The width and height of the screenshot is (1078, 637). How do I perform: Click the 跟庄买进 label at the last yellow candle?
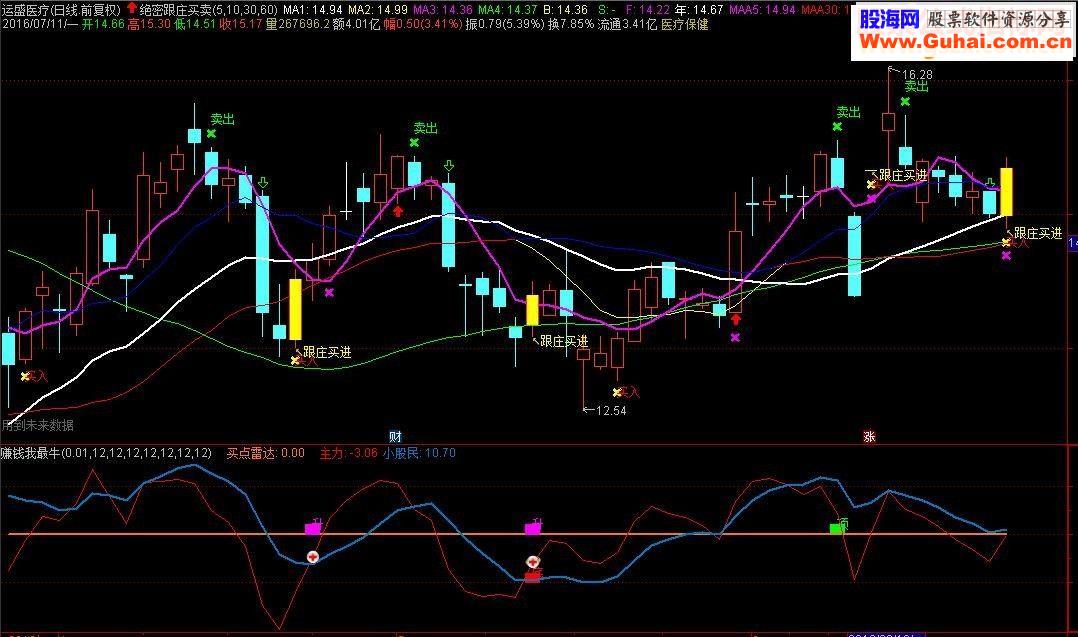(1038, 234)
